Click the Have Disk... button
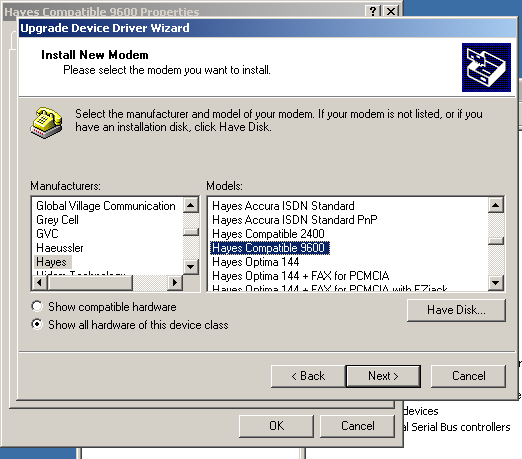The image size is (522, 459). pyautogui.click(x=456, y=310)
